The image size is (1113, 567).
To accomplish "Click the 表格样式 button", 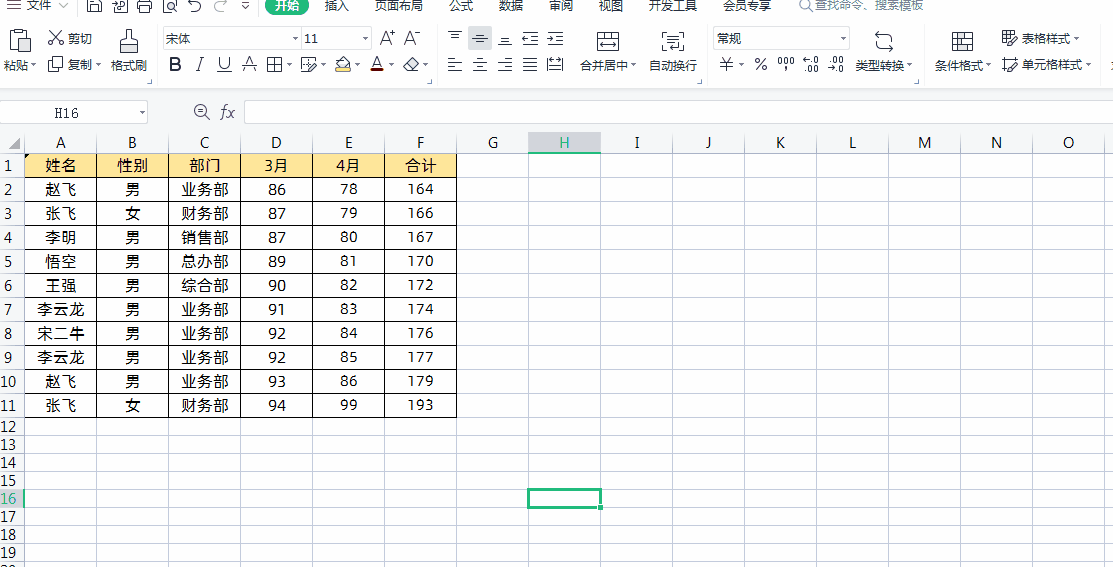I will [x=1040, y=38].
